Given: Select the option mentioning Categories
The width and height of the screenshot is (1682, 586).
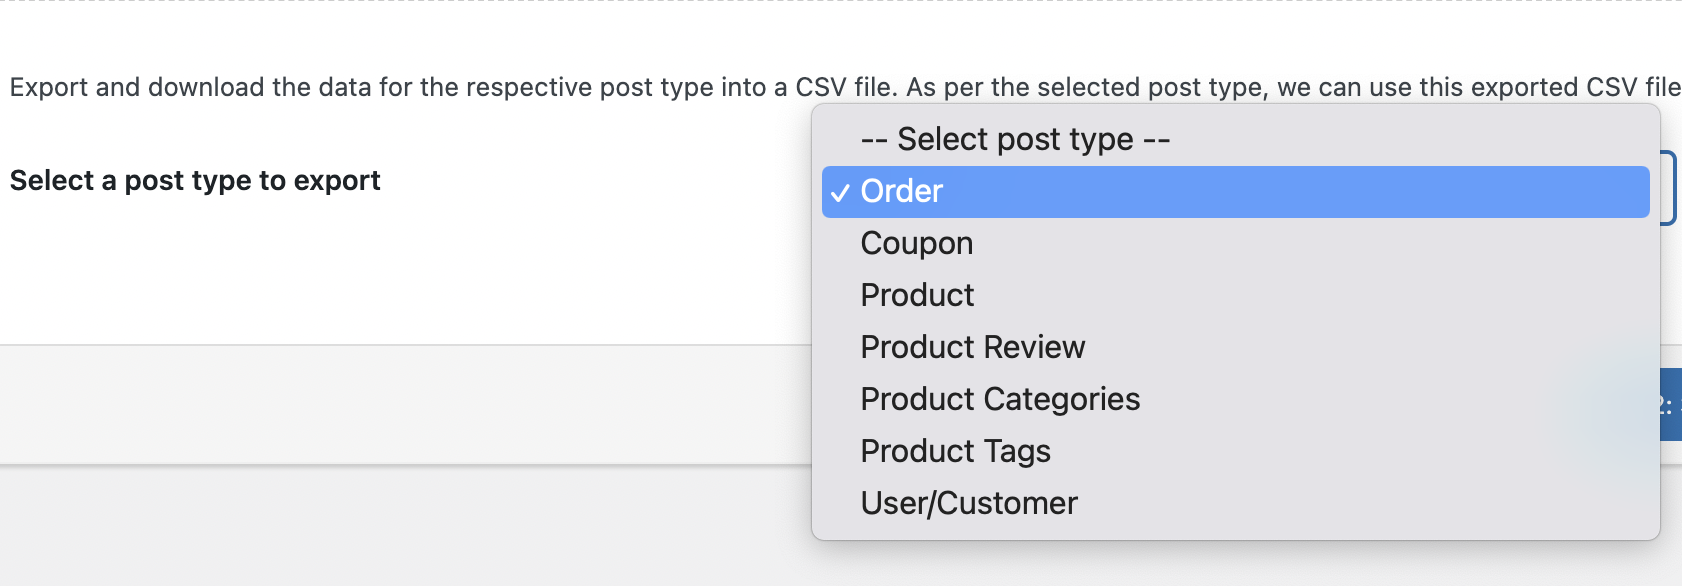Looking at the screenshot, I should 1235,400.
